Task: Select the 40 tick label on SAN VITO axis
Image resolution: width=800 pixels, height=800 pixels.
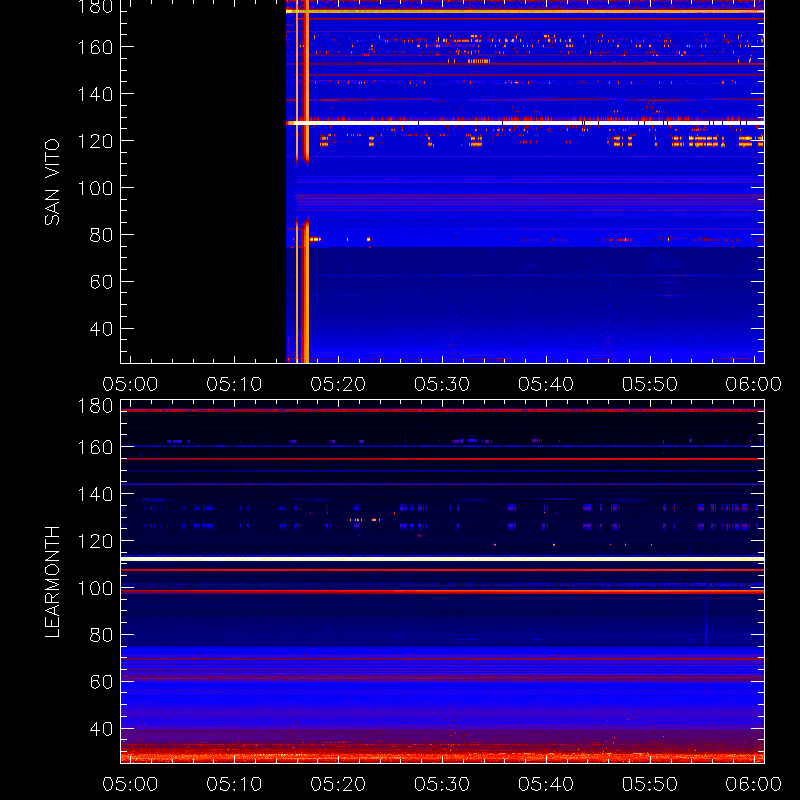Action: click(101, 329)
